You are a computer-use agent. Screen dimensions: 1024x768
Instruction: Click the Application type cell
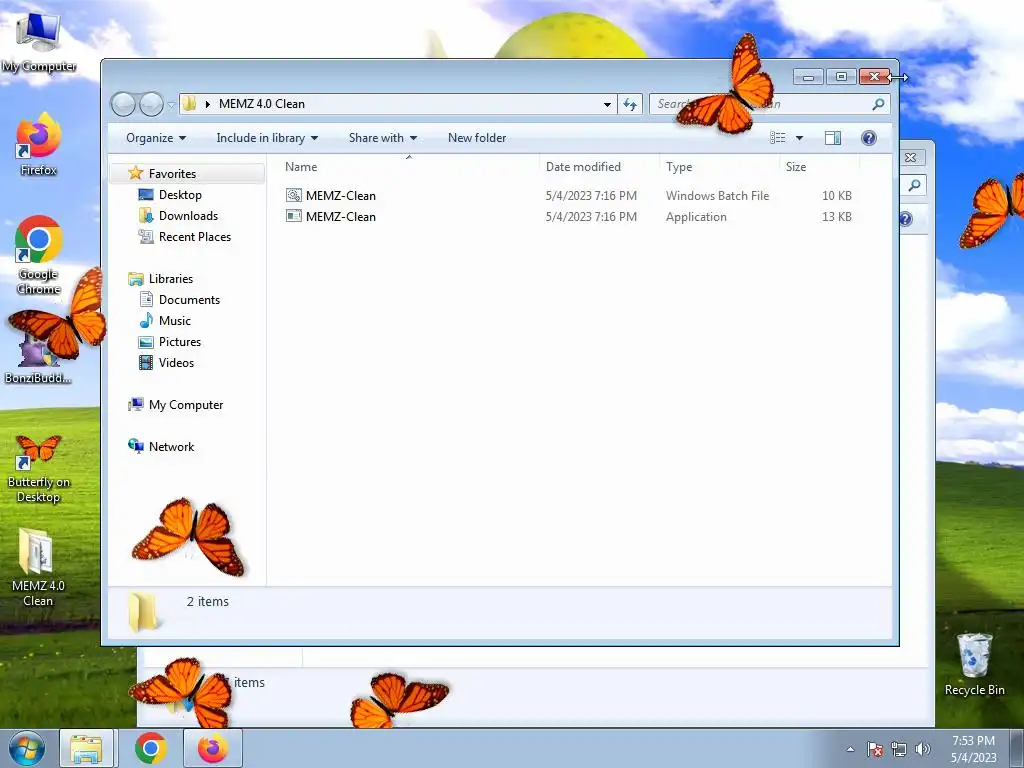696,216
